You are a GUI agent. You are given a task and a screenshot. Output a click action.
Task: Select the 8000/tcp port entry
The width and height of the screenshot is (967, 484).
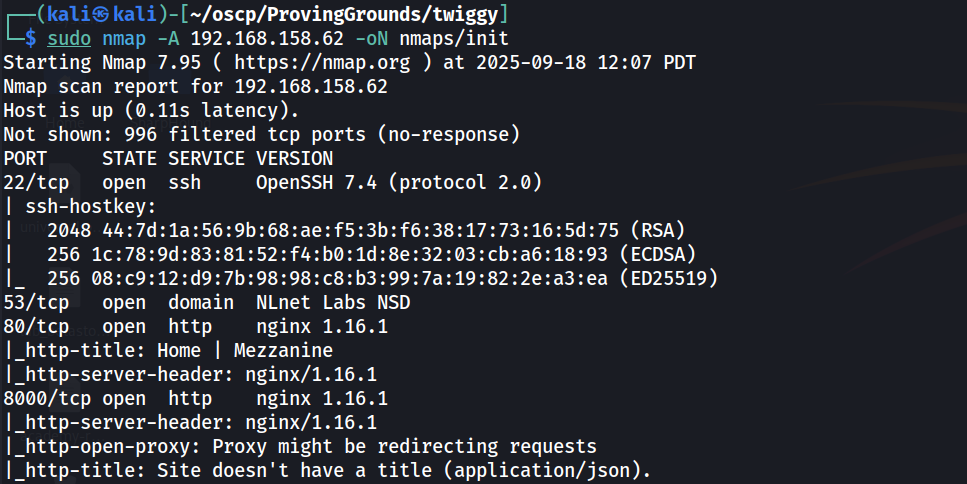coord(42,397)
